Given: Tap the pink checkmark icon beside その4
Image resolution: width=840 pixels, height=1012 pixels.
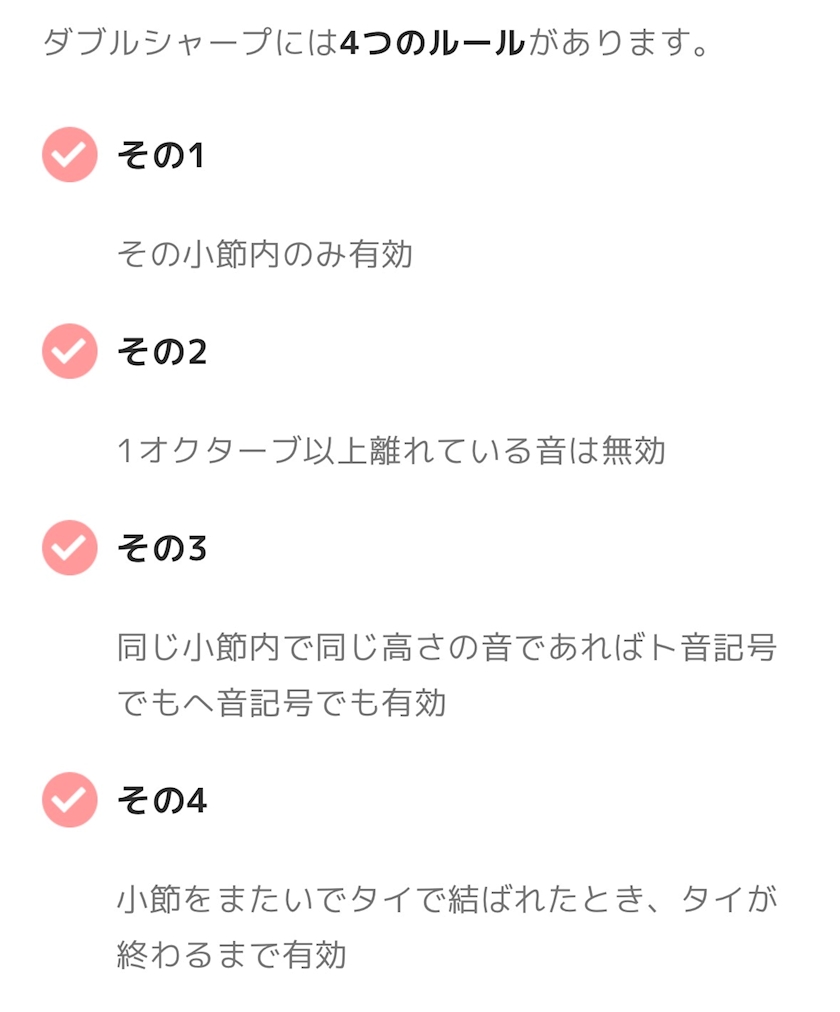Looking at the screenshot, I should [x=69, y=800].
